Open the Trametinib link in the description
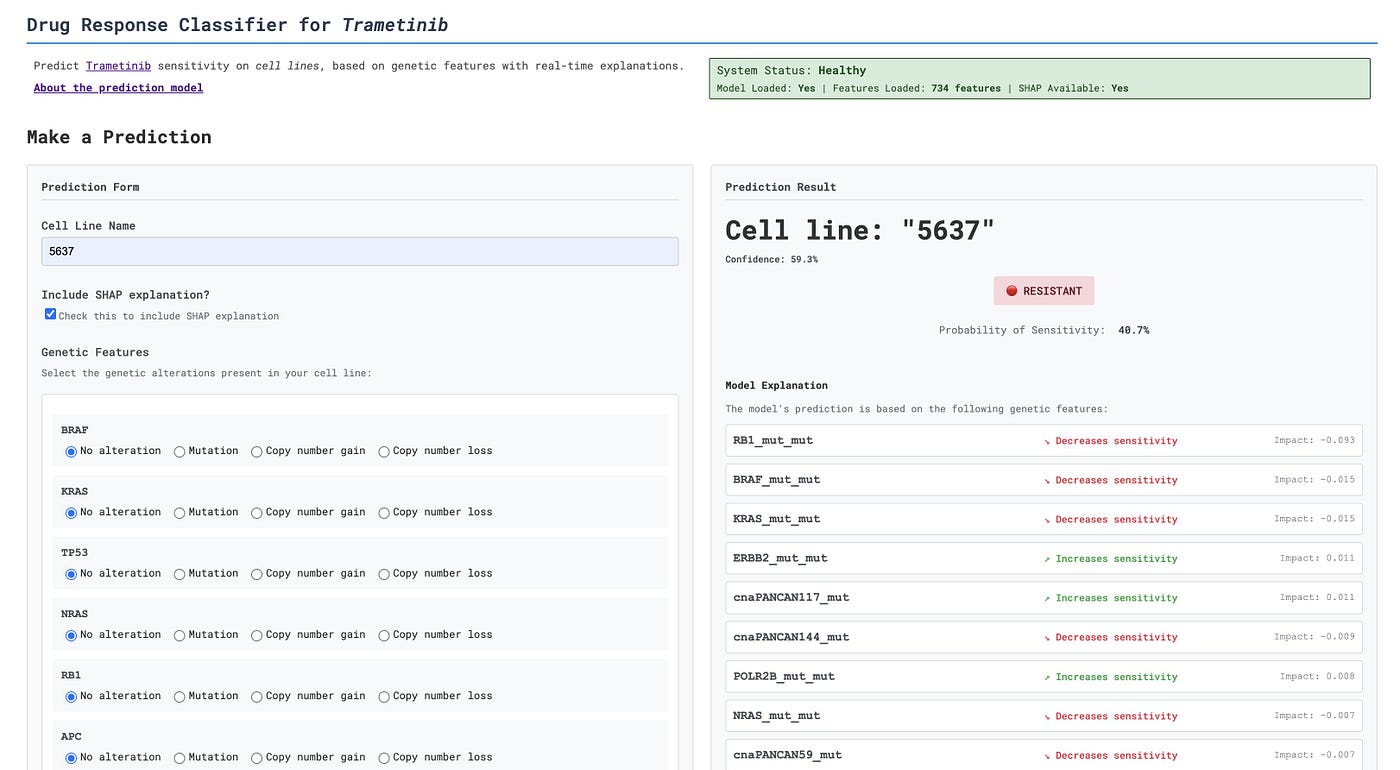Image resolution: width=1400 pixels, height=770 pixels. click(118, 66)
